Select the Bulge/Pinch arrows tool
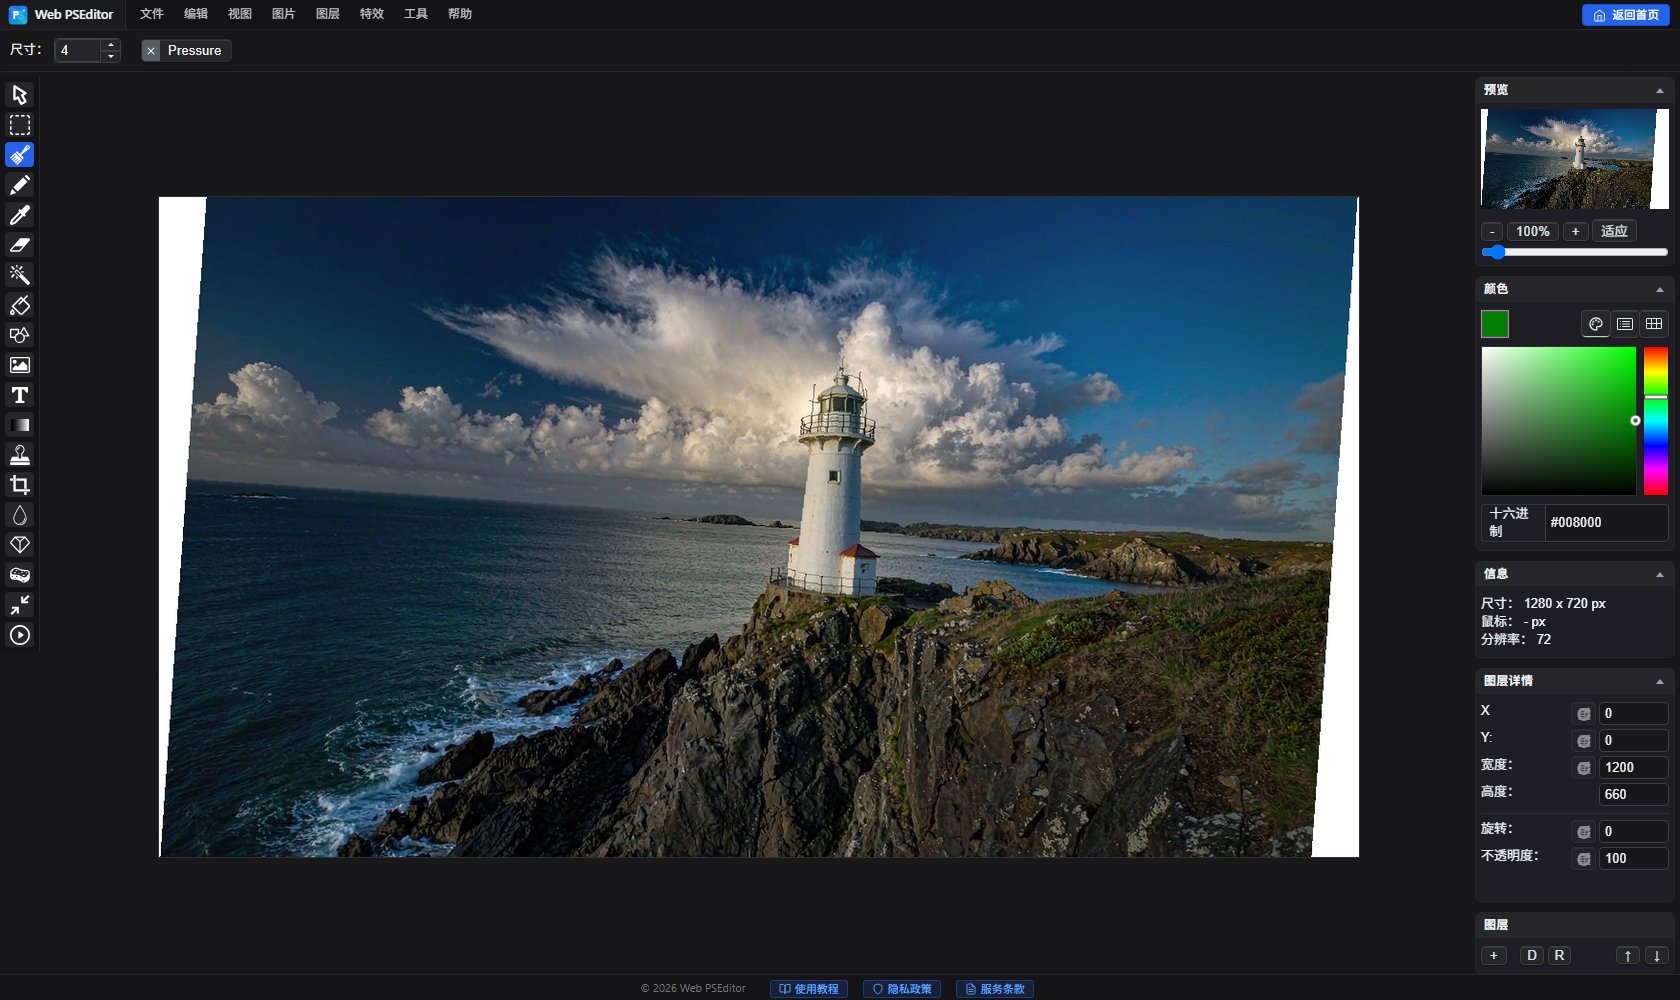The height and width of the screenshot is (1000, 1680). 20,605
